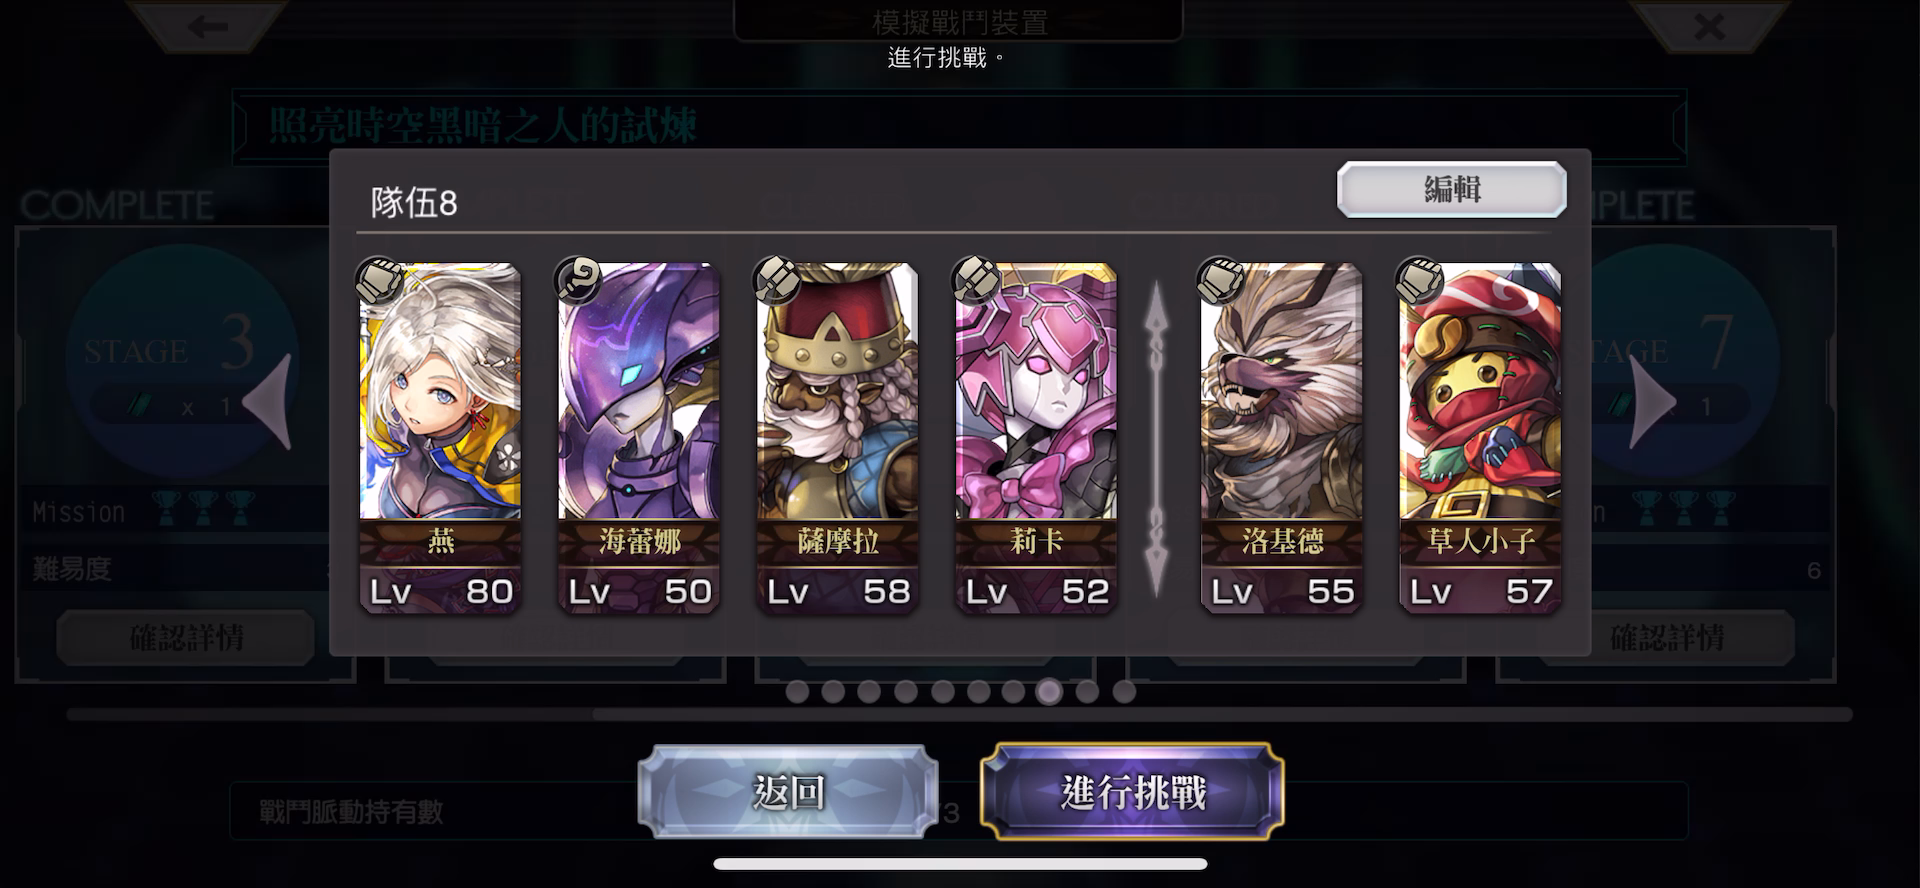Select 燕 character card portrait
The image size is (1920, 888).
(x=440, y=438)
